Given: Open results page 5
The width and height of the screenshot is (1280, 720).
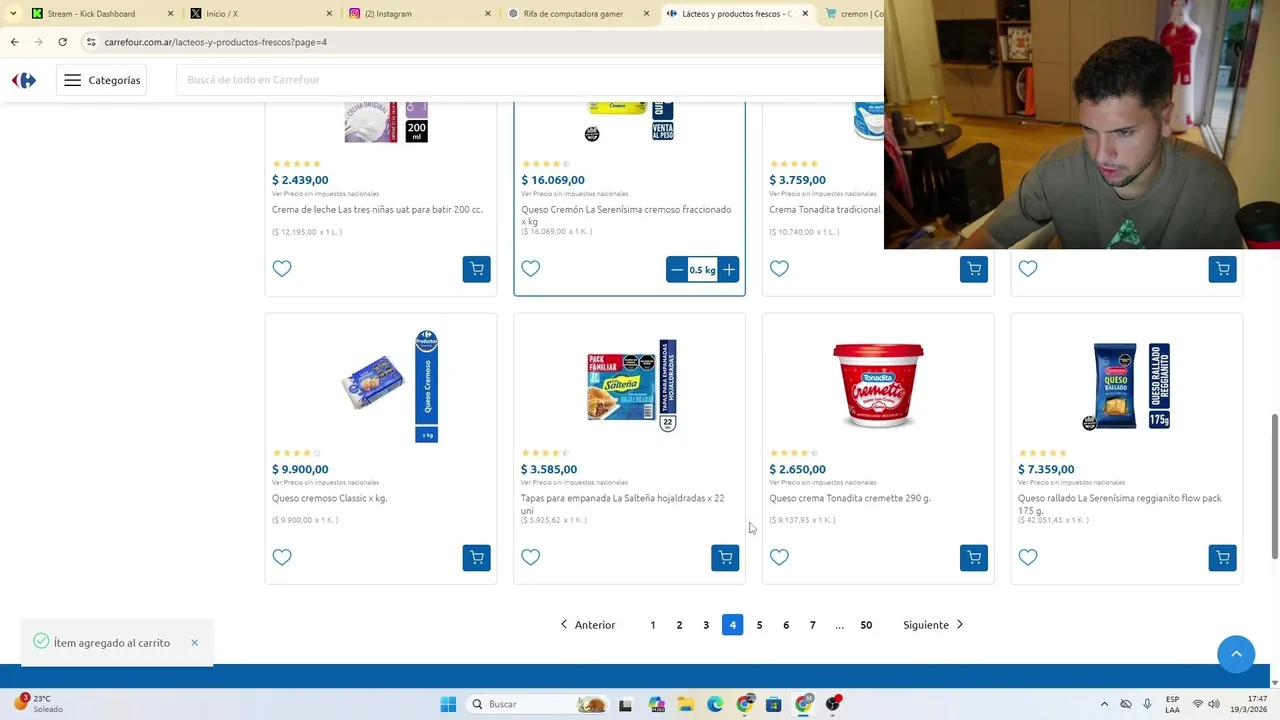Looking at the screenshot, I should [759, 625].
